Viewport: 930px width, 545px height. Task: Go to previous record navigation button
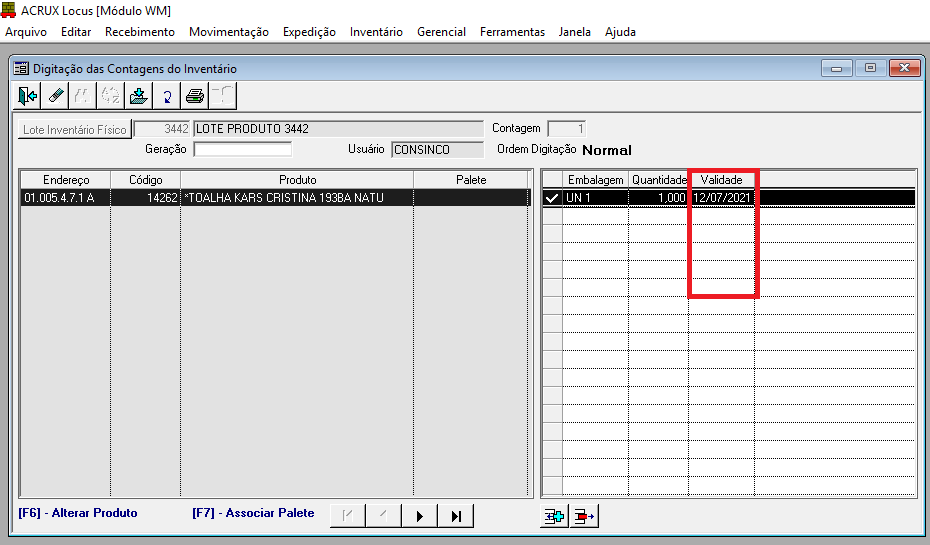click(384, 516)
